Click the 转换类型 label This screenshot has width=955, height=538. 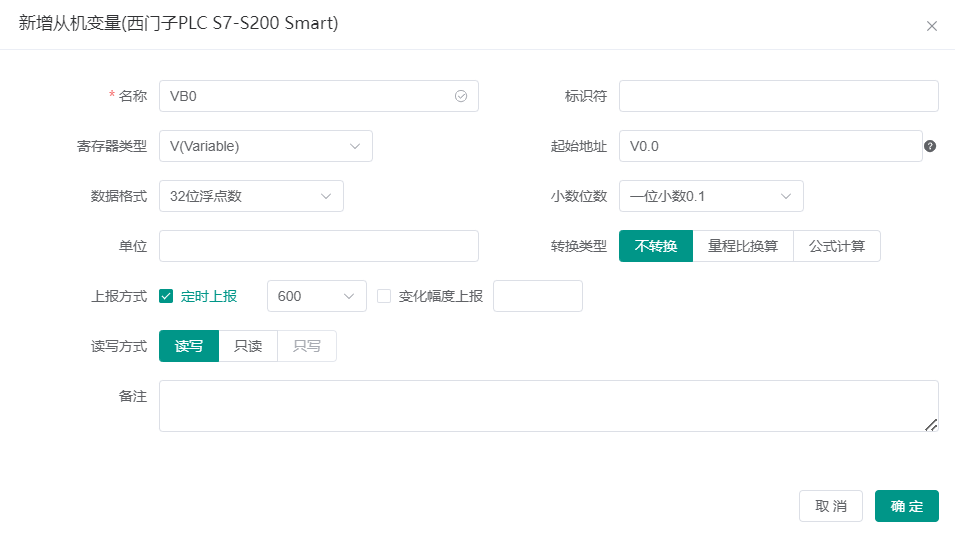pyautogui.click(x=579, y=246)
